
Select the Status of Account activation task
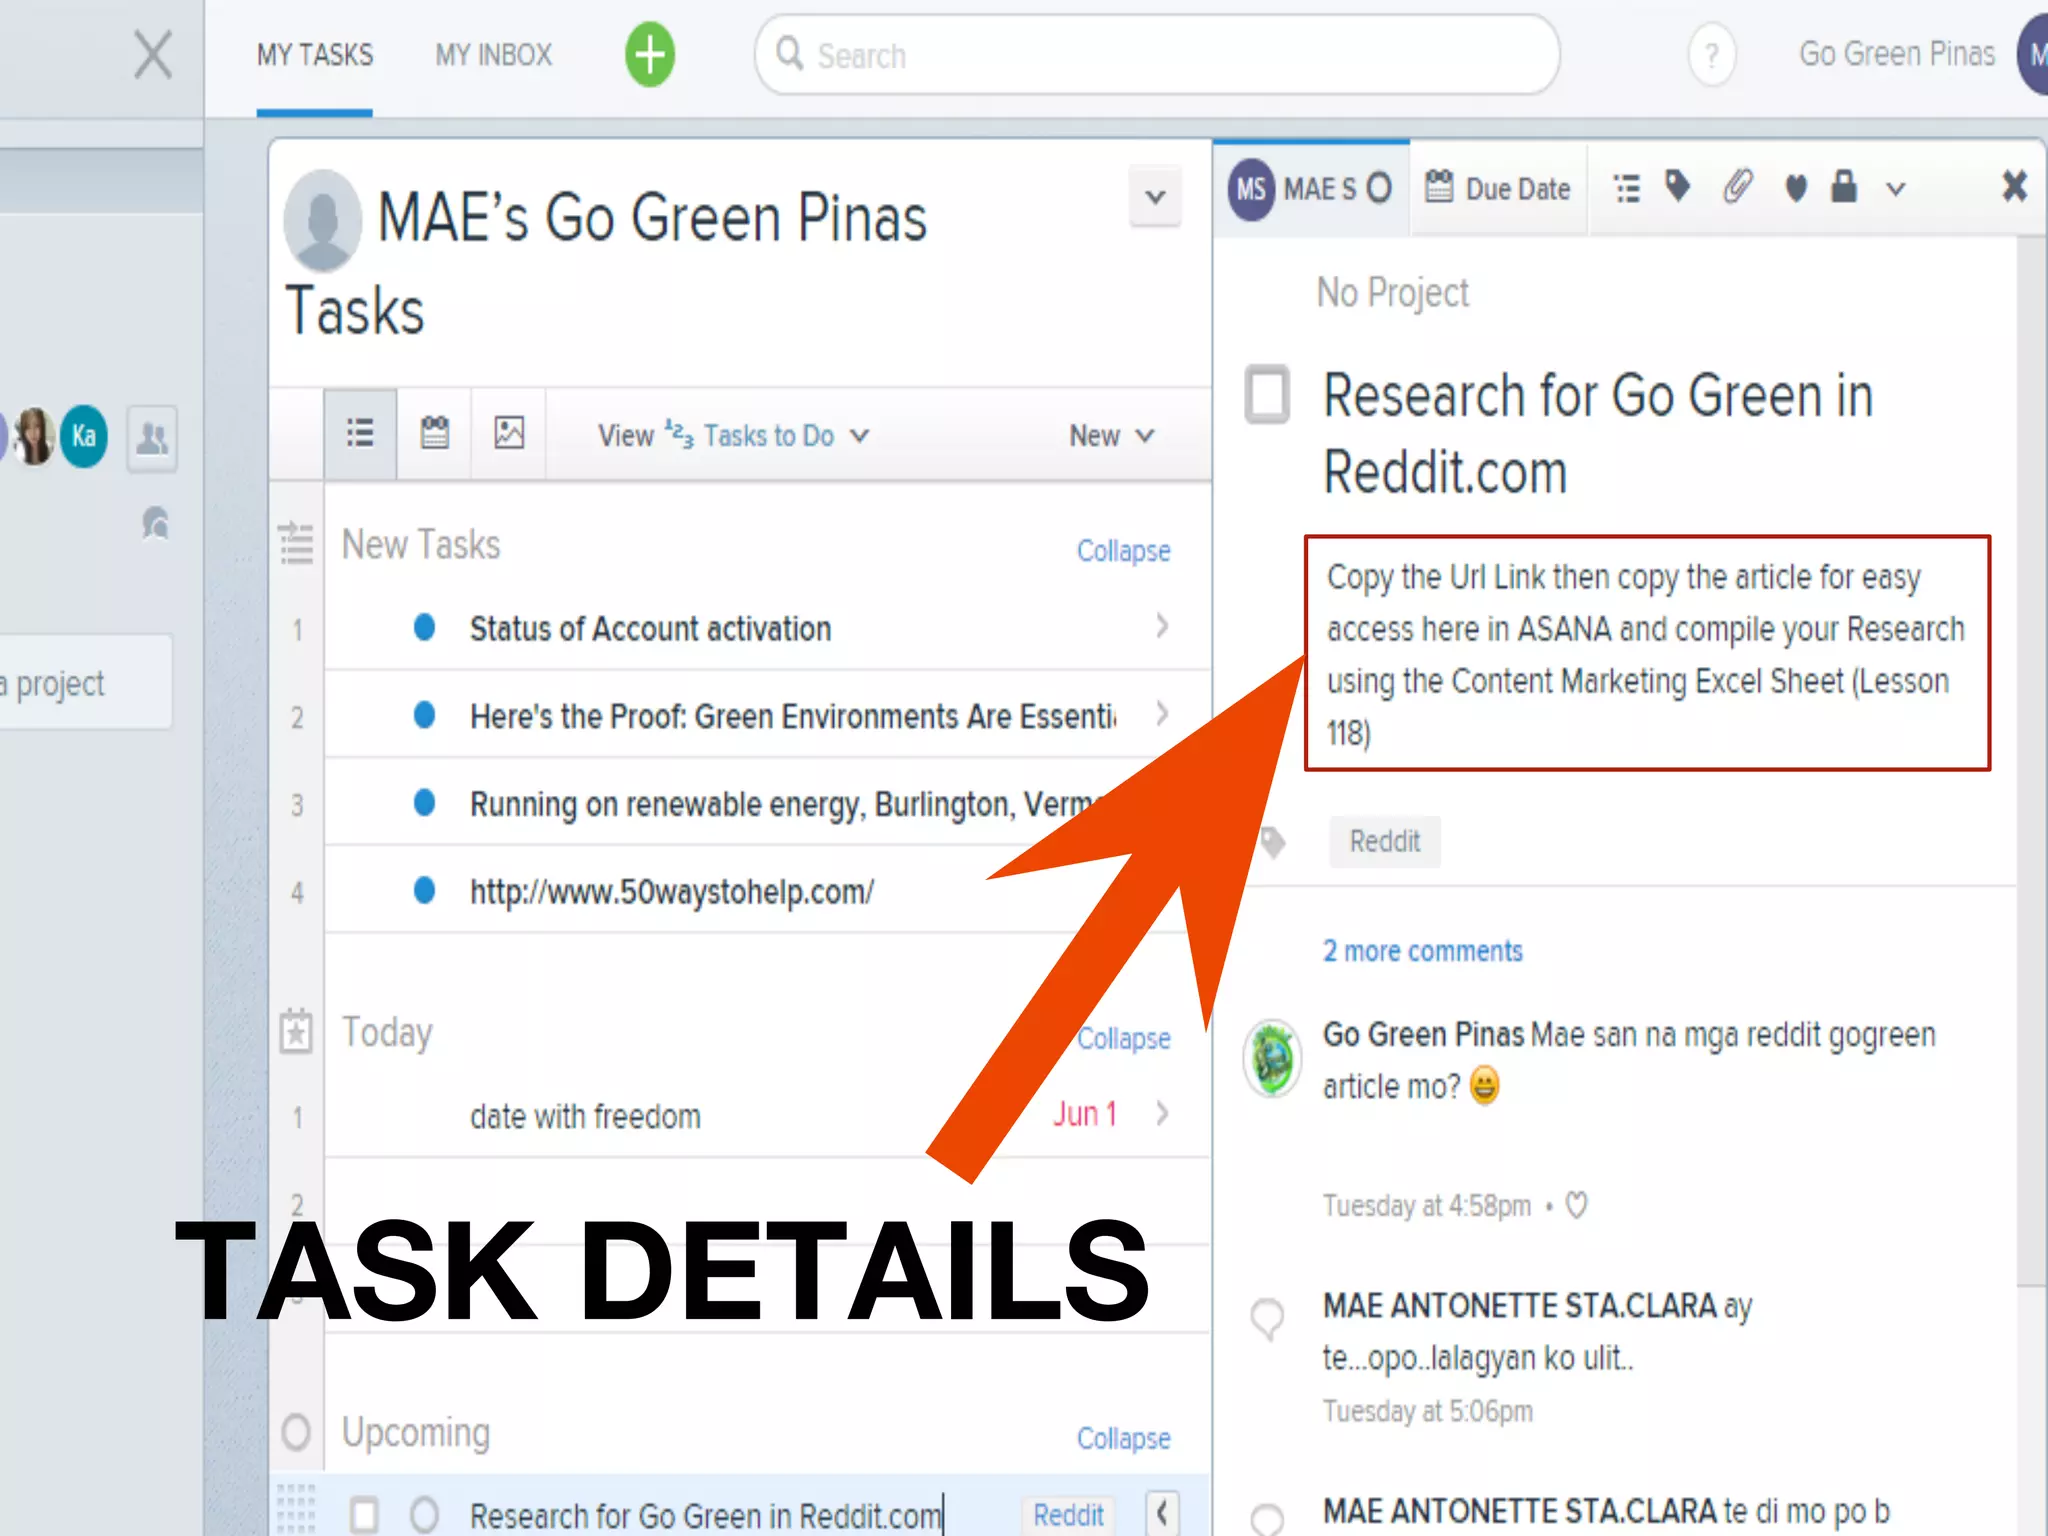coord(650,629)
